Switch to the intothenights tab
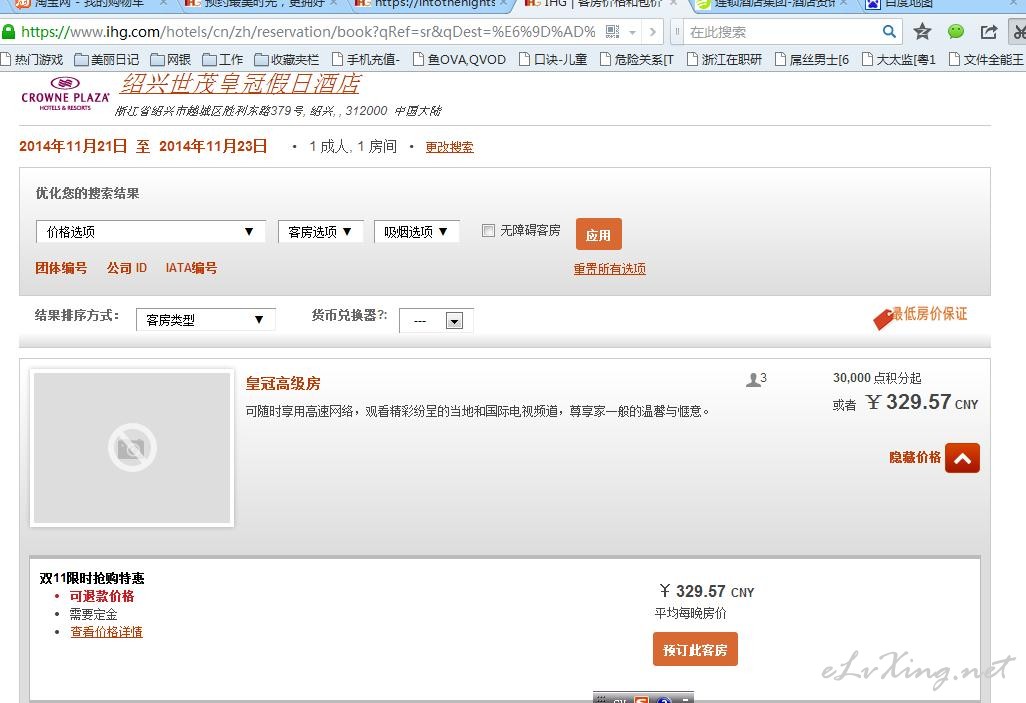Image resolution: width=1026 pixels, height=703 pixels. 431,4
